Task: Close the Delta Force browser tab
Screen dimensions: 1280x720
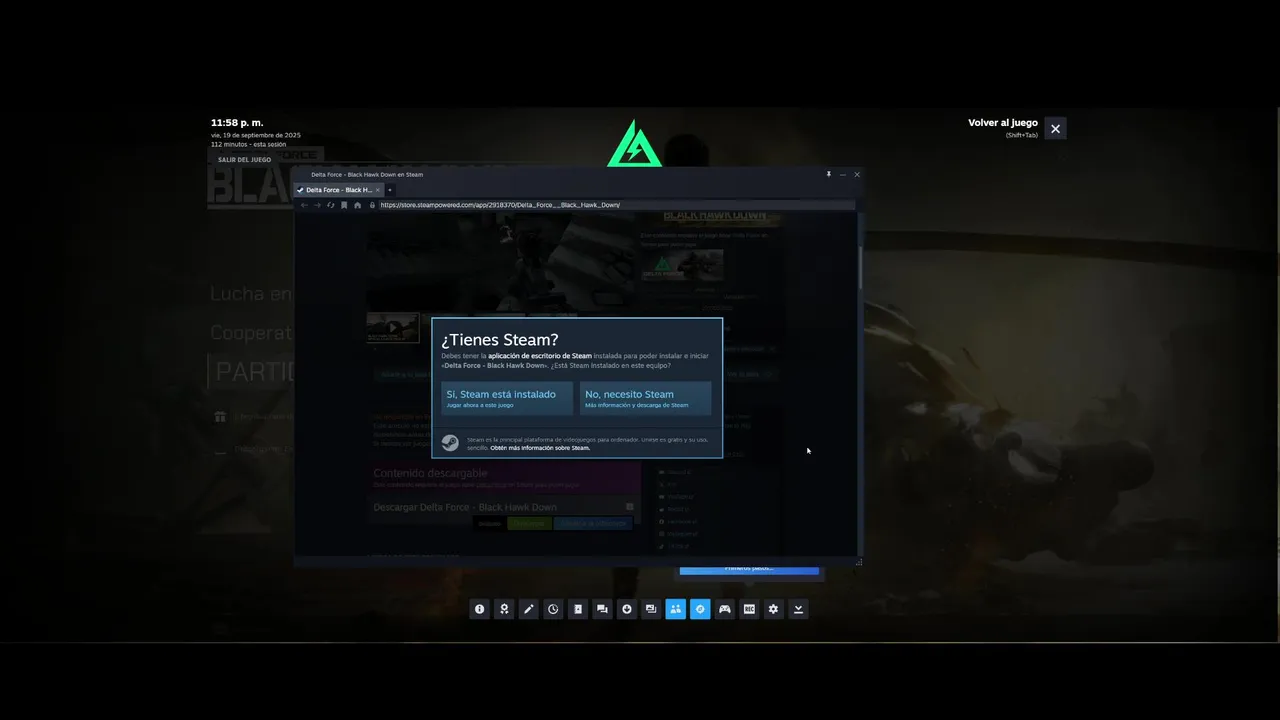Action: tap(378, 190)
